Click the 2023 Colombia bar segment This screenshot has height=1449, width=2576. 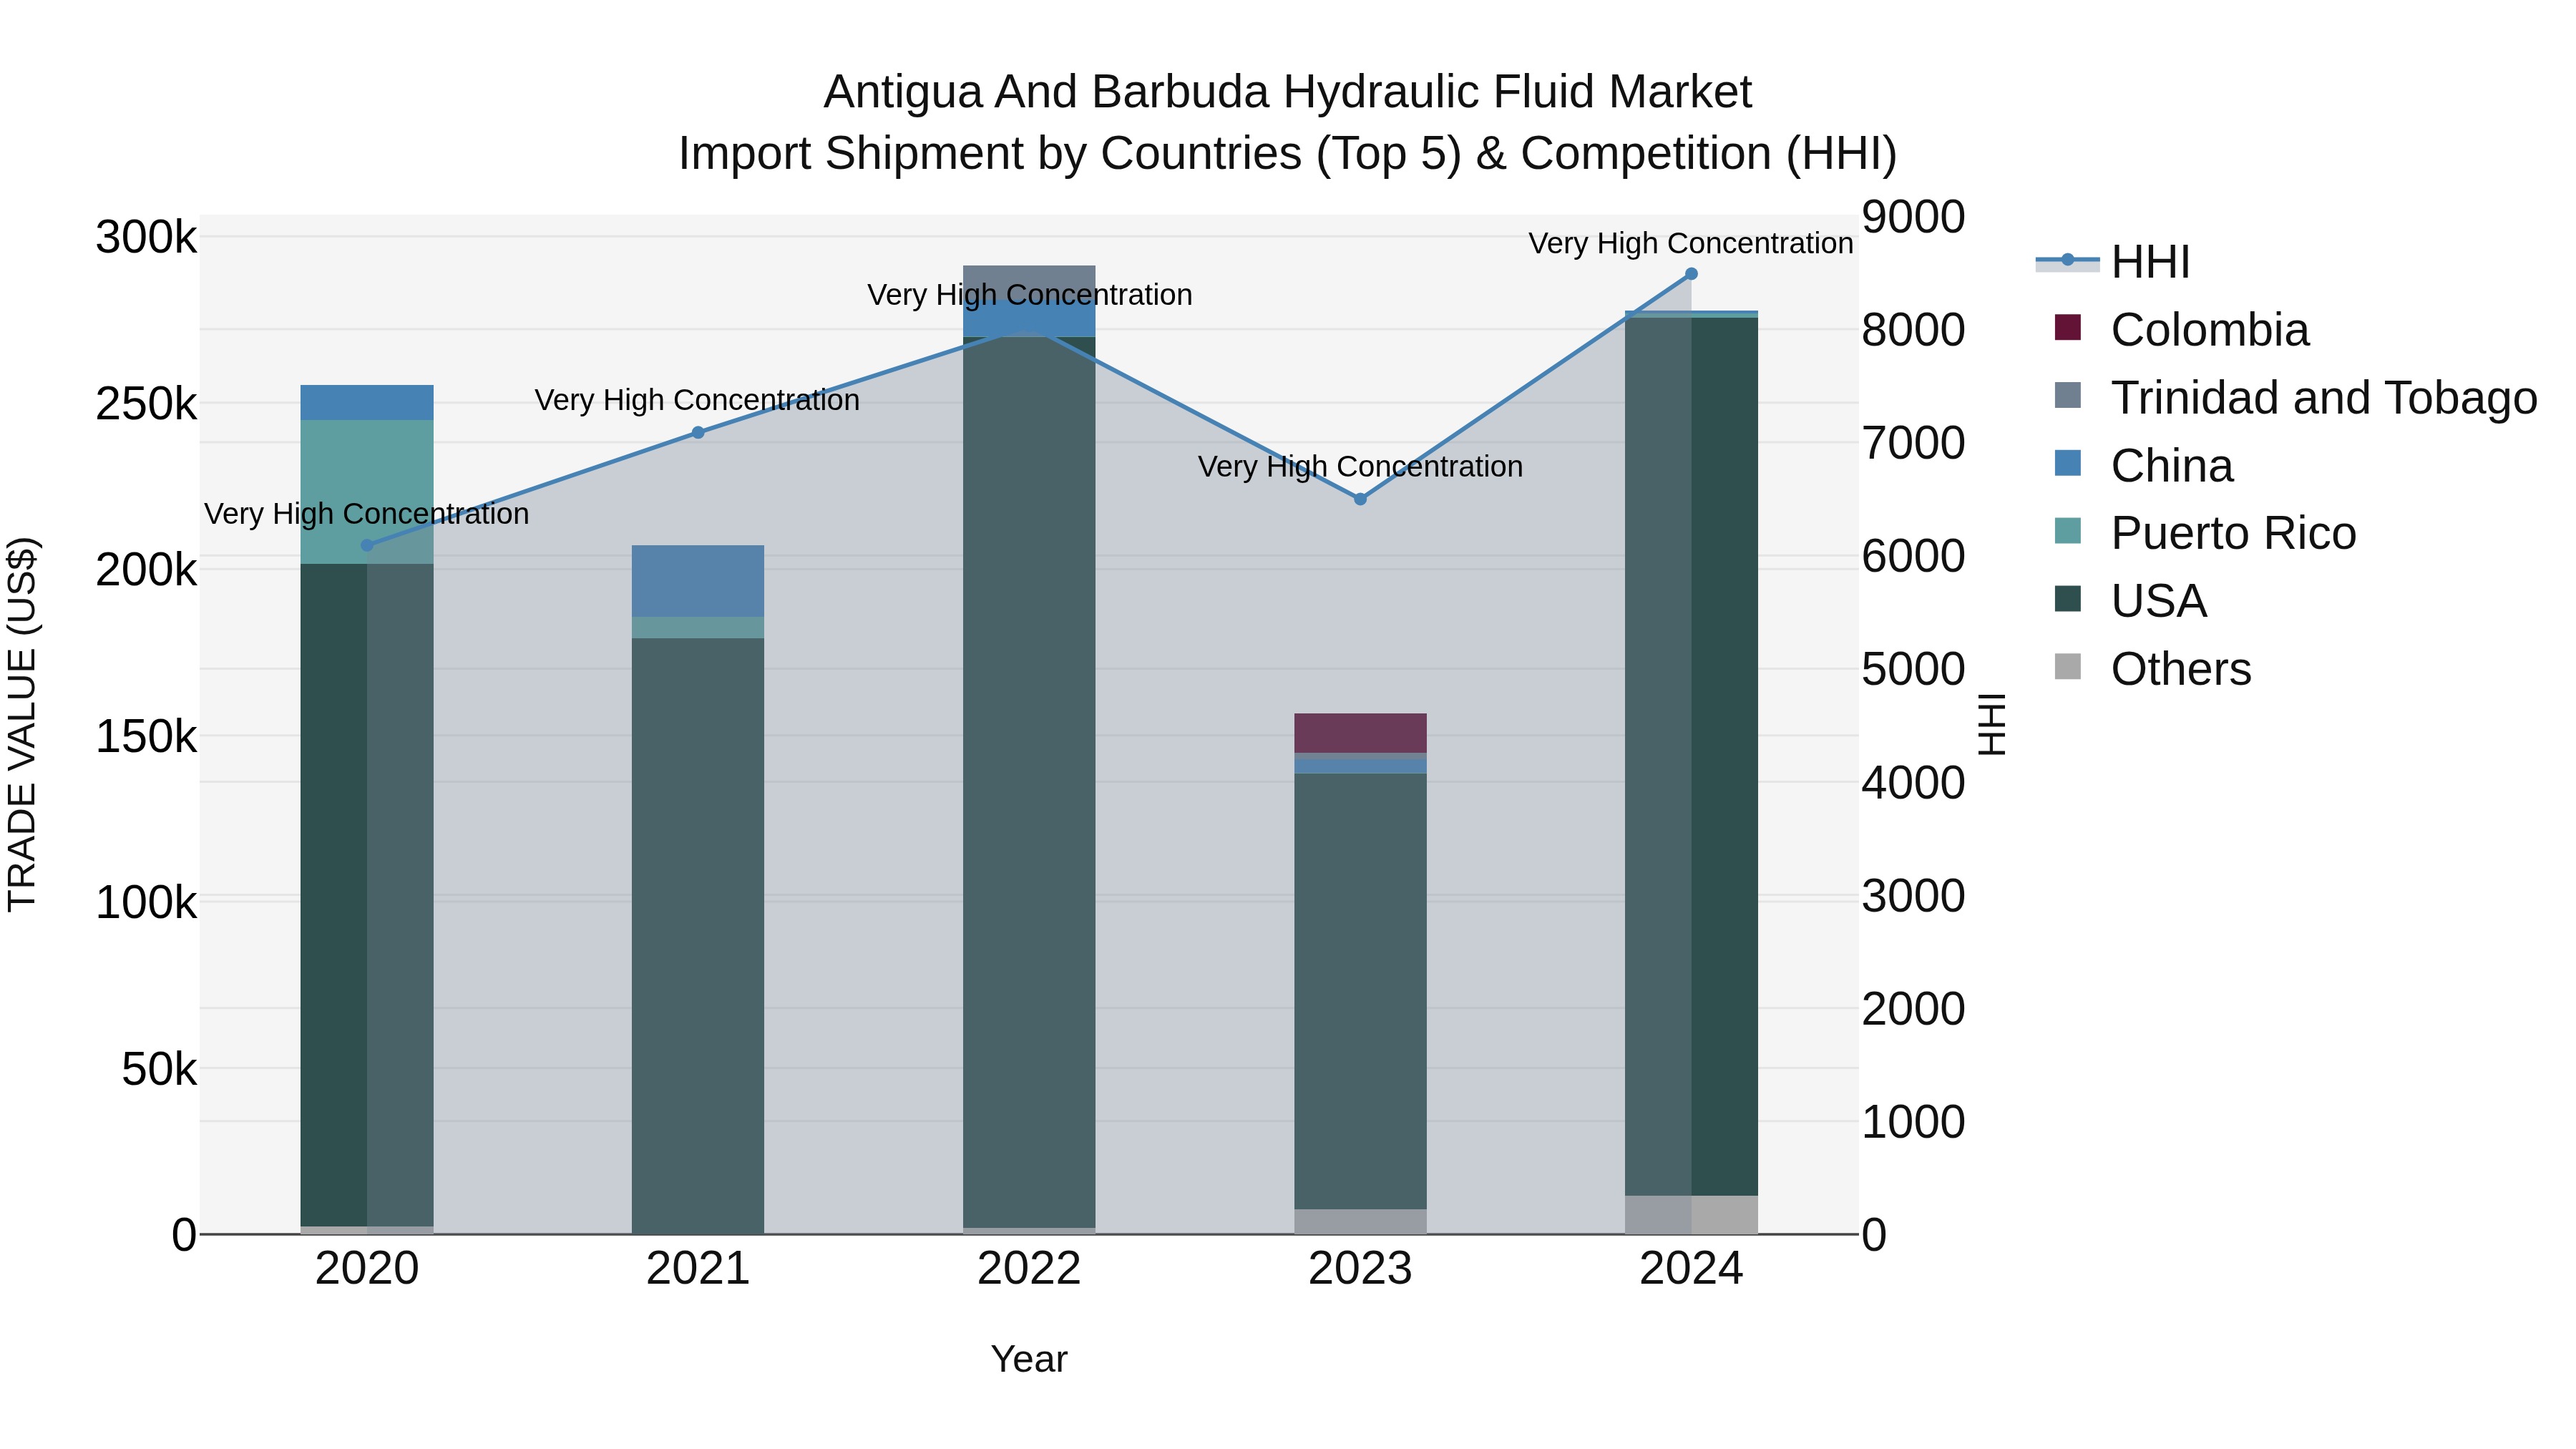(1360, 733)
